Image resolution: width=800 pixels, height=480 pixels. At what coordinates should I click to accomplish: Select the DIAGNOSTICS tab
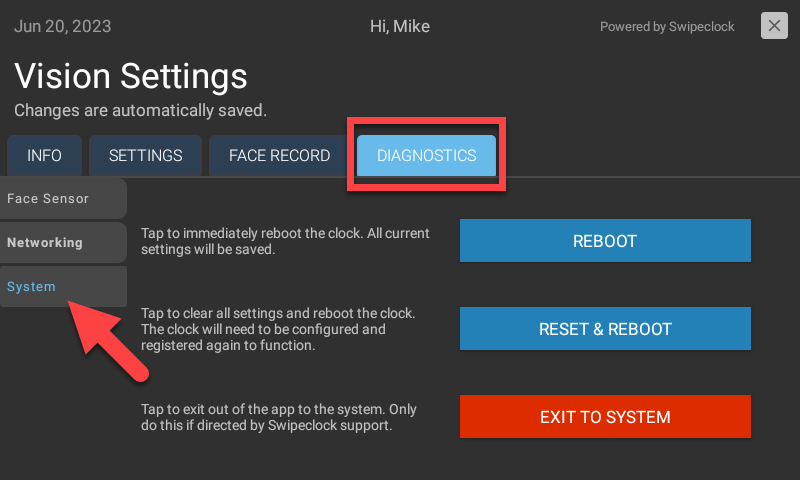[x=426, y=156]
